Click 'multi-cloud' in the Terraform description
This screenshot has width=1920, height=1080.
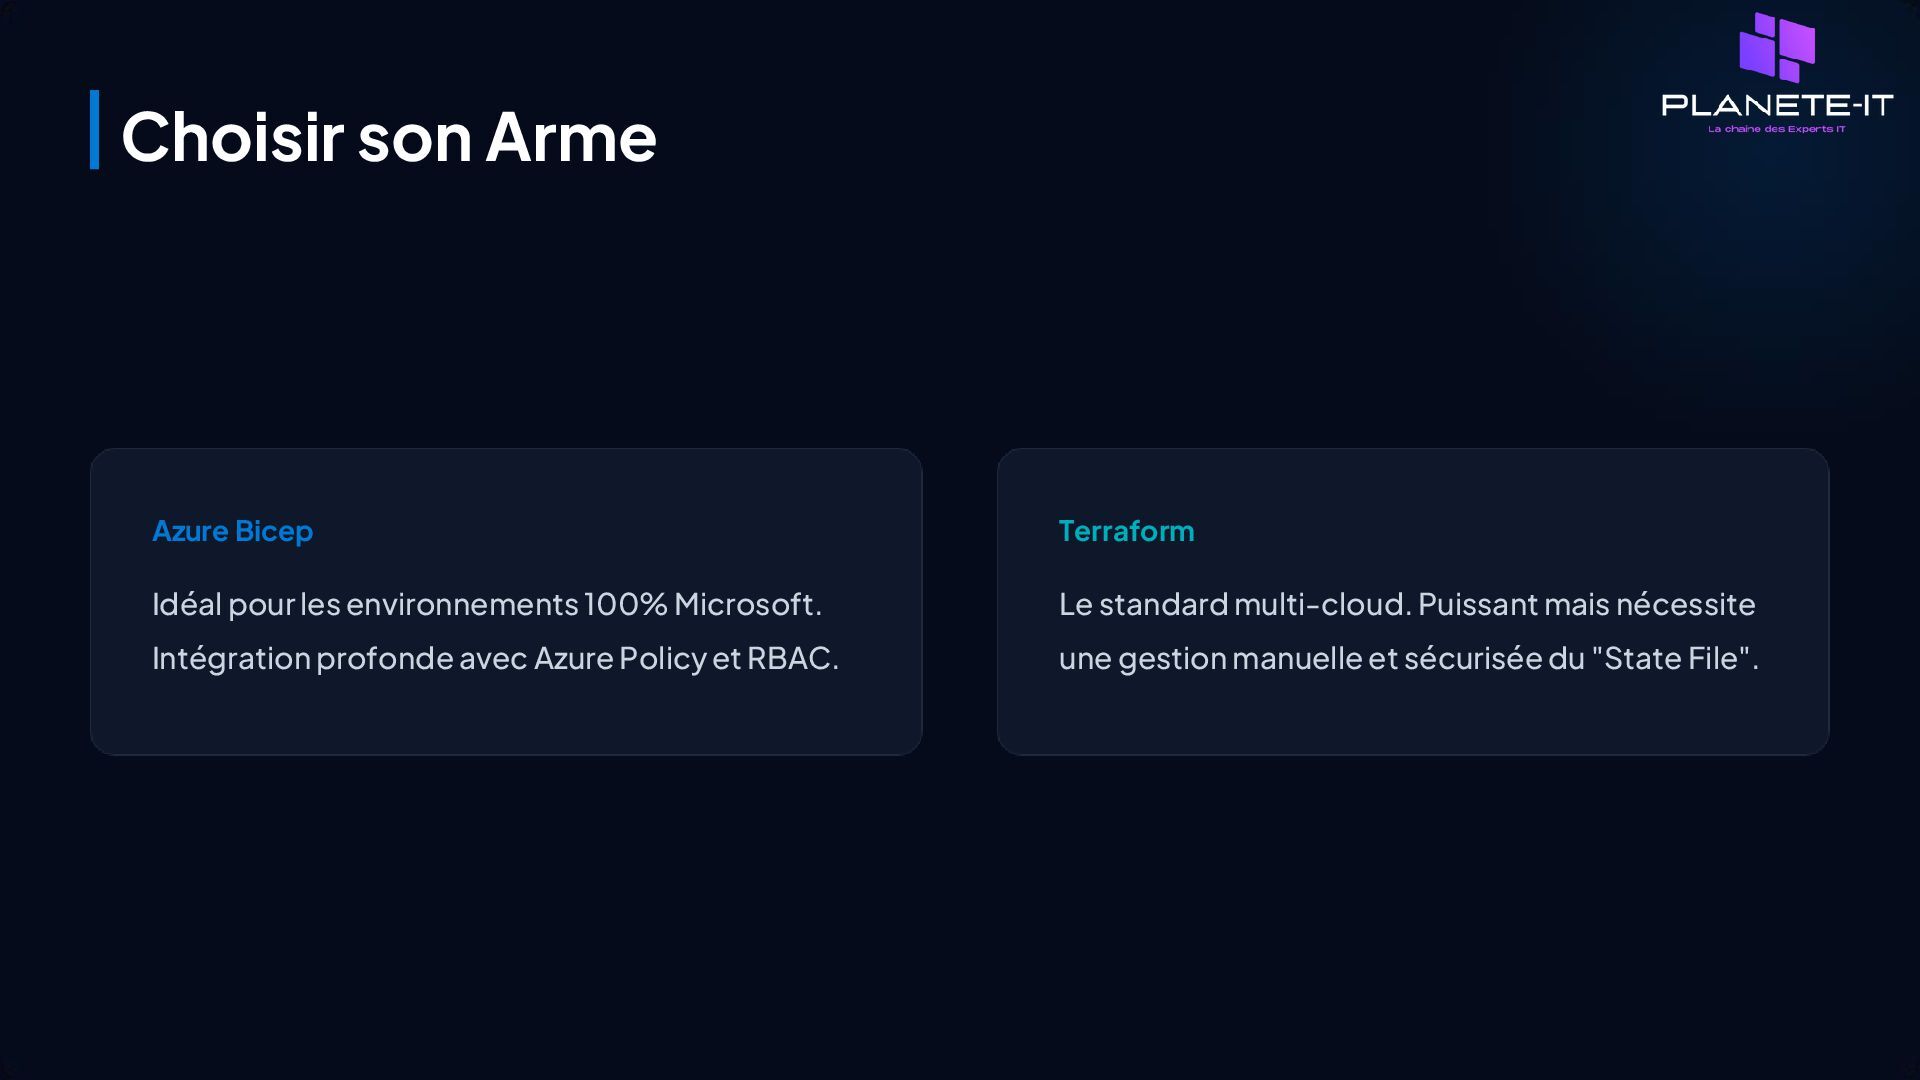tap(1321, 604)
